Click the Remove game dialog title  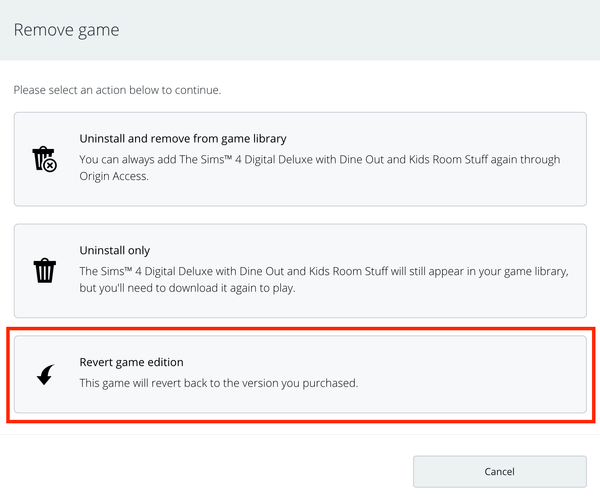(66, 30)
